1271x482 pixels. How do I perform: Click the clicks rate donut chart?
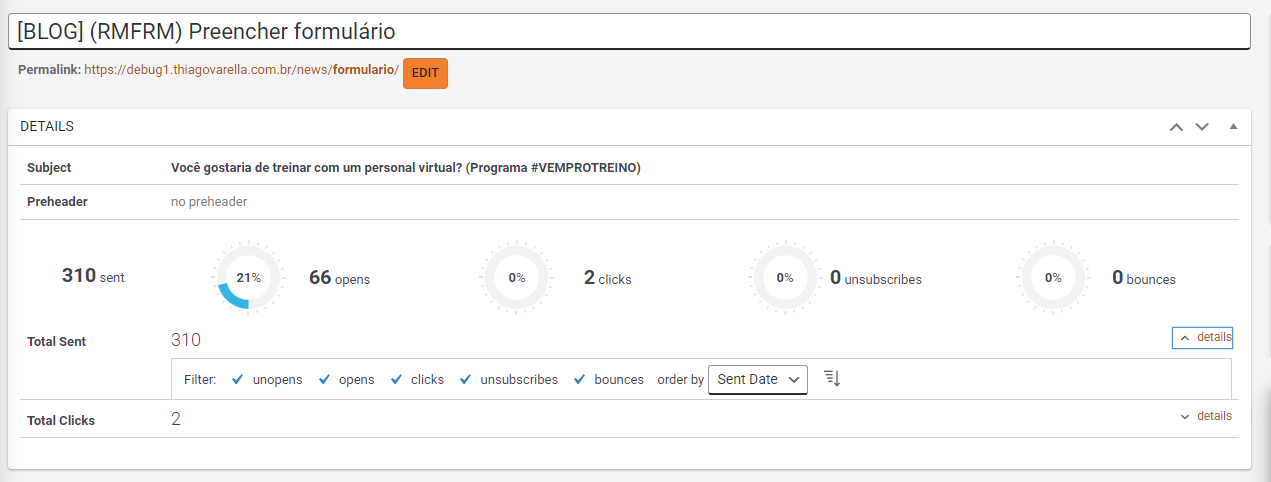(x=516, y=278)
